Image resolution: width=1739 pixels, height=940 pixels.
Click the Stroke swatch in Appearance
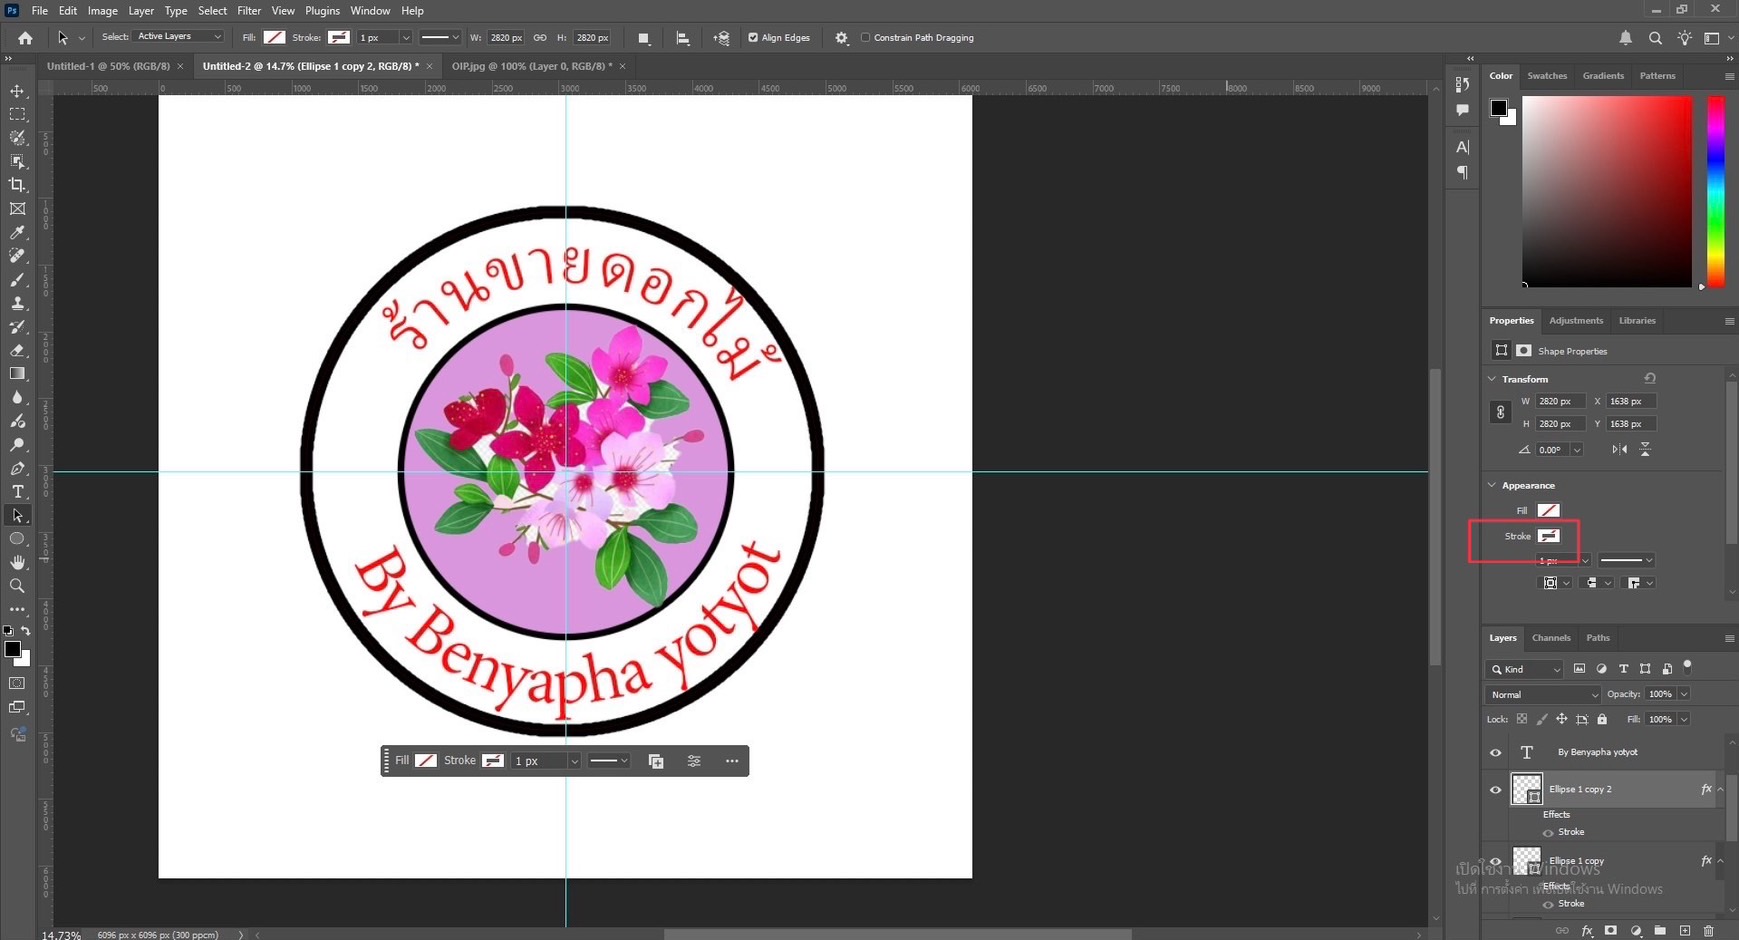point(1548,536)
